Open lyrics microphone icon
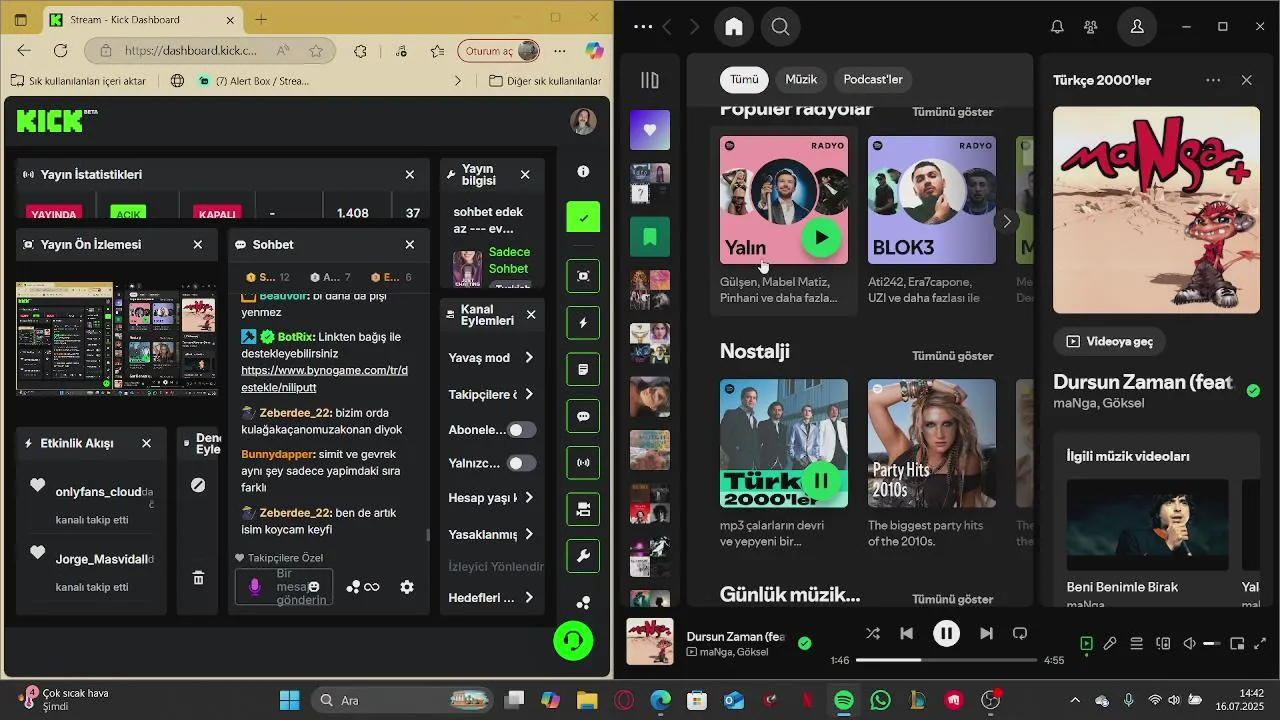This screenshot has height=720, width=1280. (1110, 644)
